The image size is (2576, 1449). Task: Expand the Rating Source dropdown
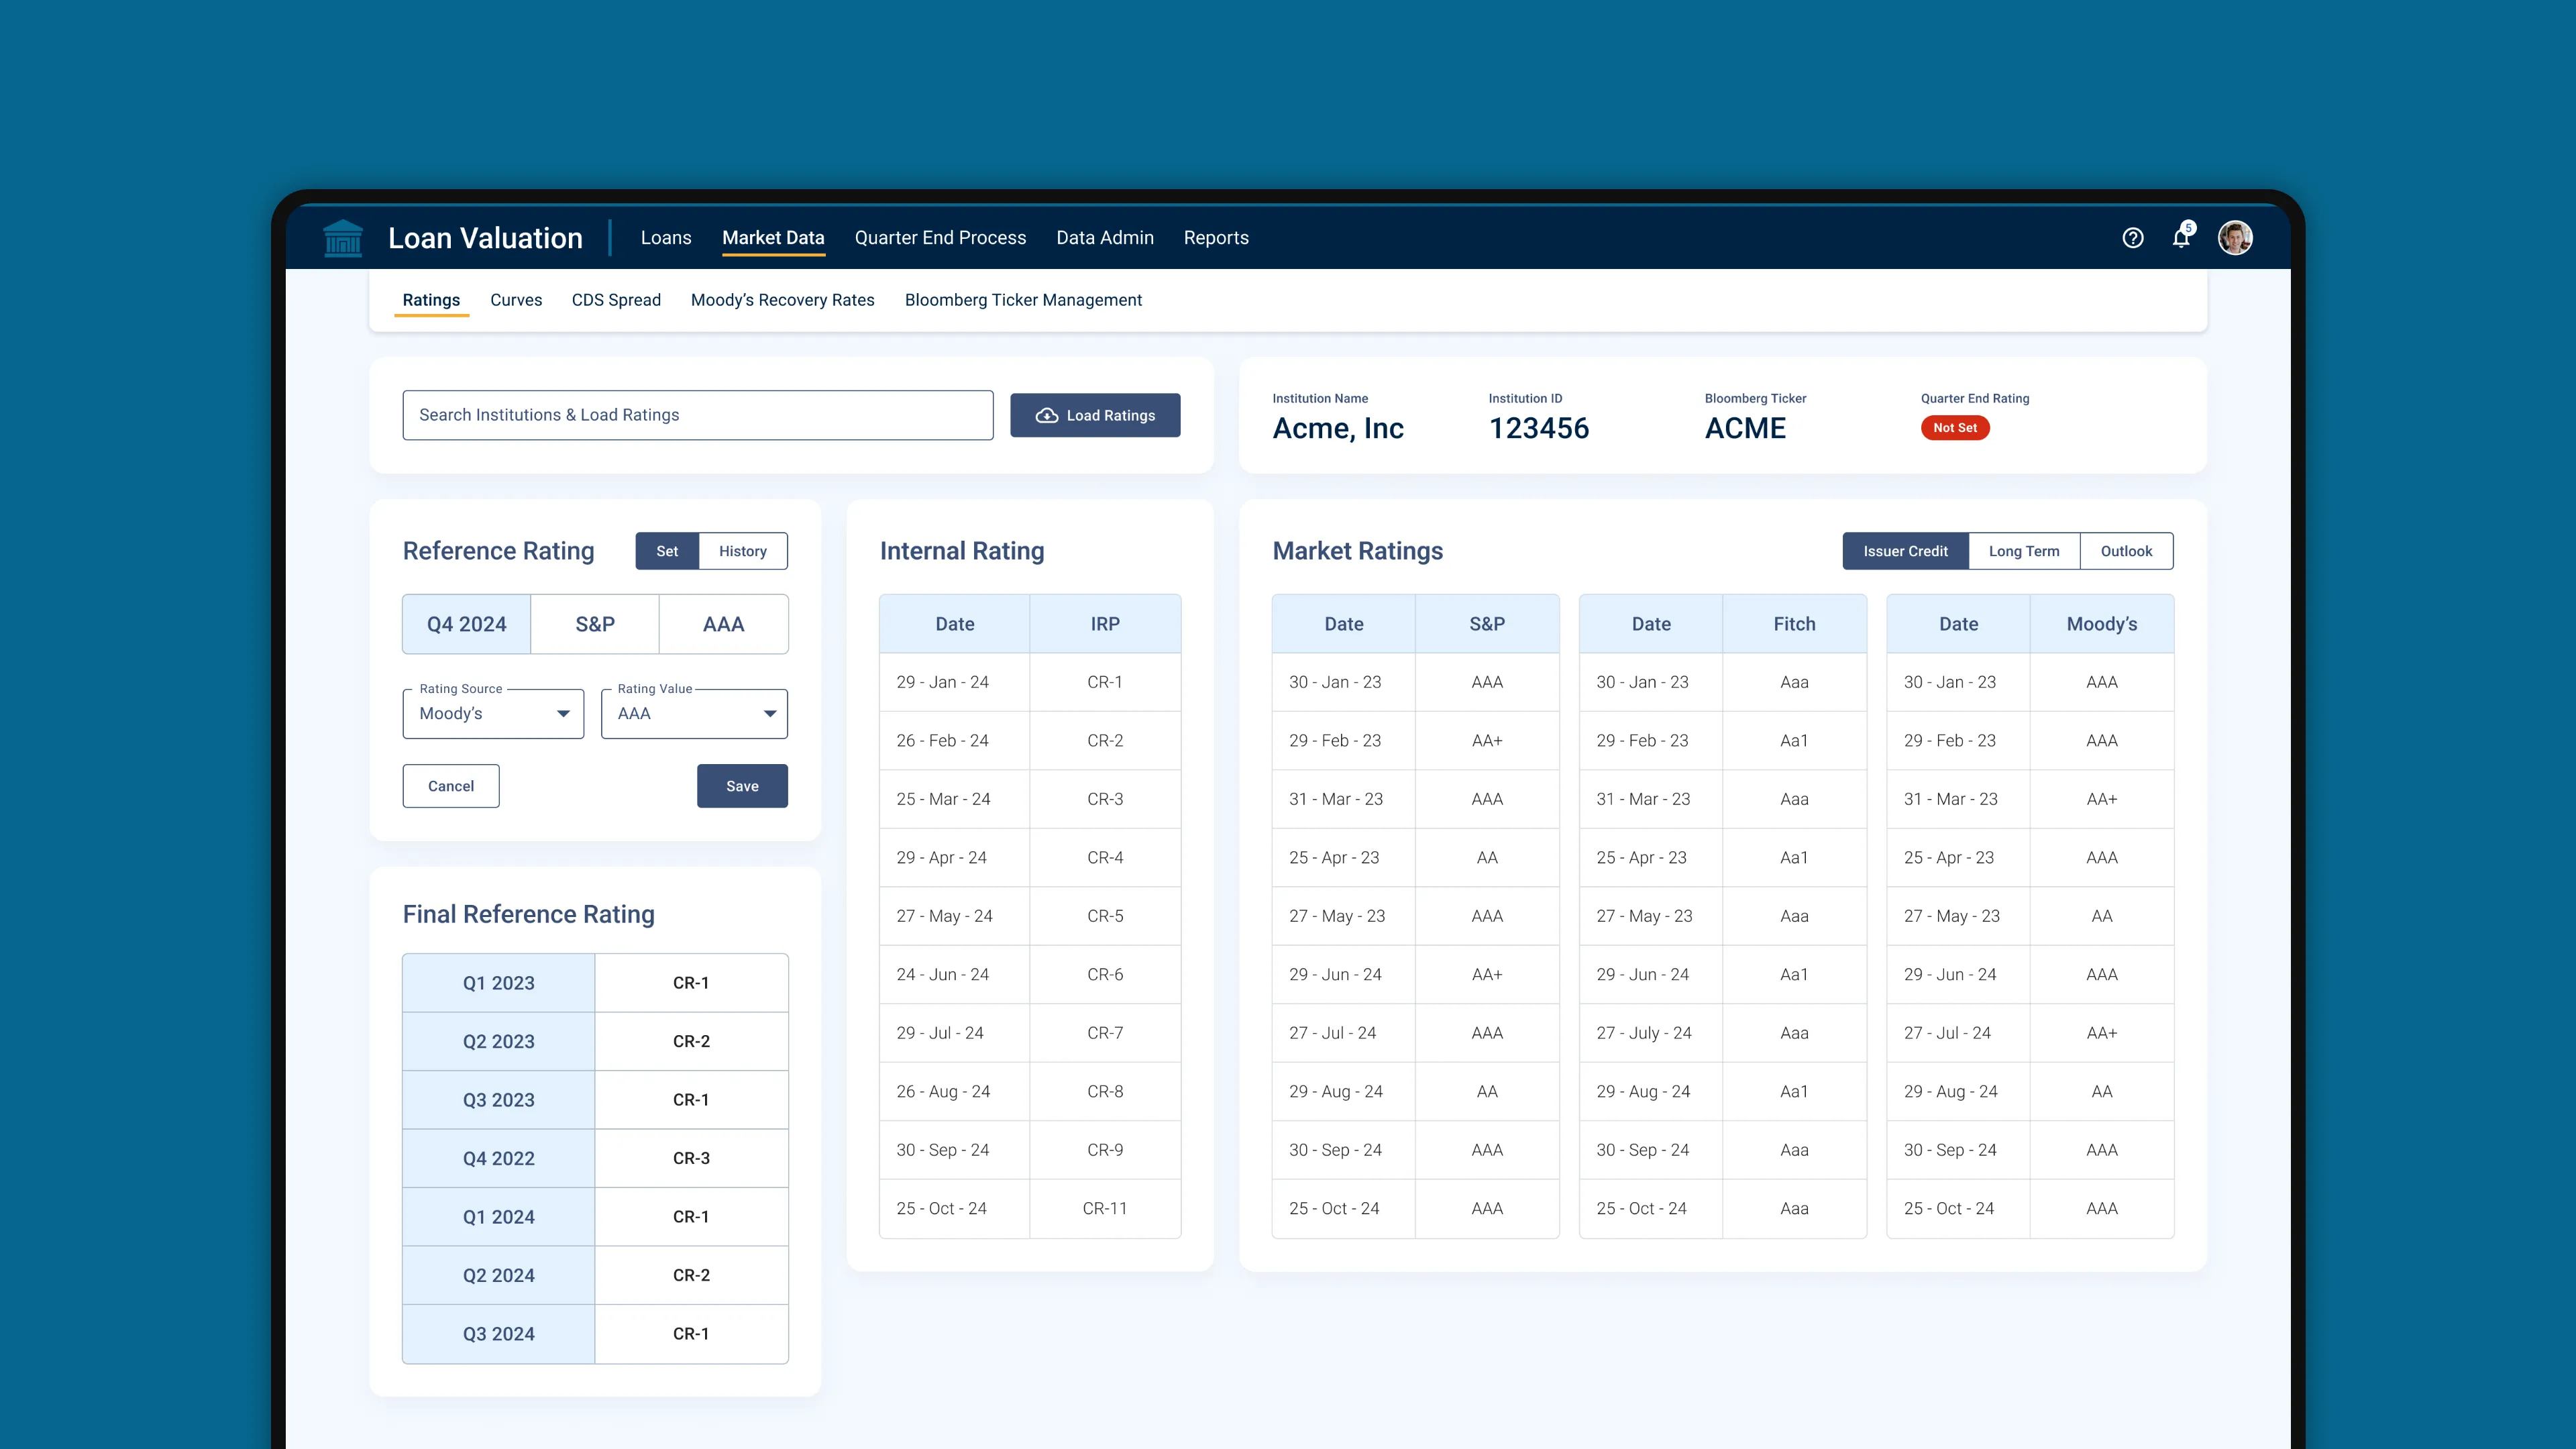tap(493, 714)
